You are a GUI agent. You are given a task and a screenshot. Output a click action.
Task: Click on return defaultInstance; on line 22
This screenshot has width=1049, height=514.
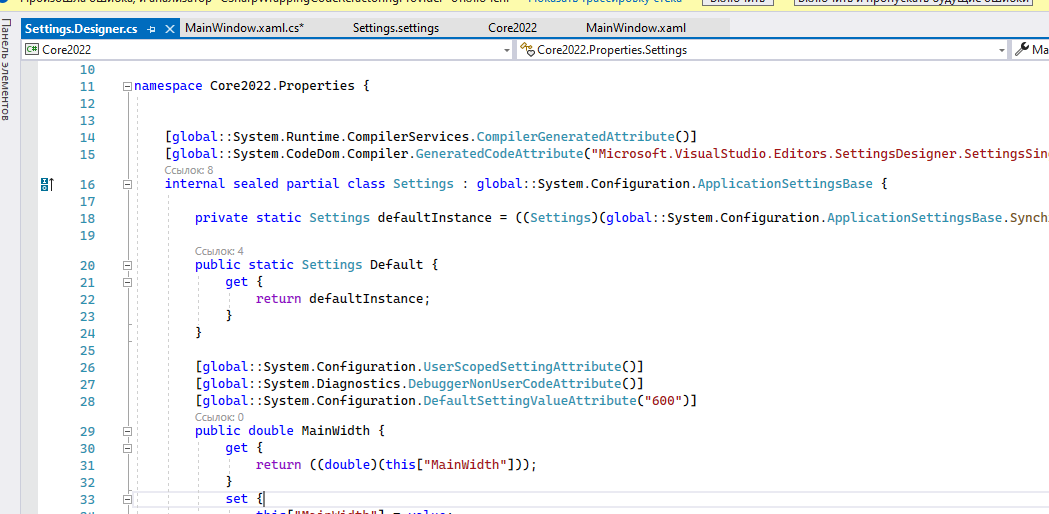(343, 299)
